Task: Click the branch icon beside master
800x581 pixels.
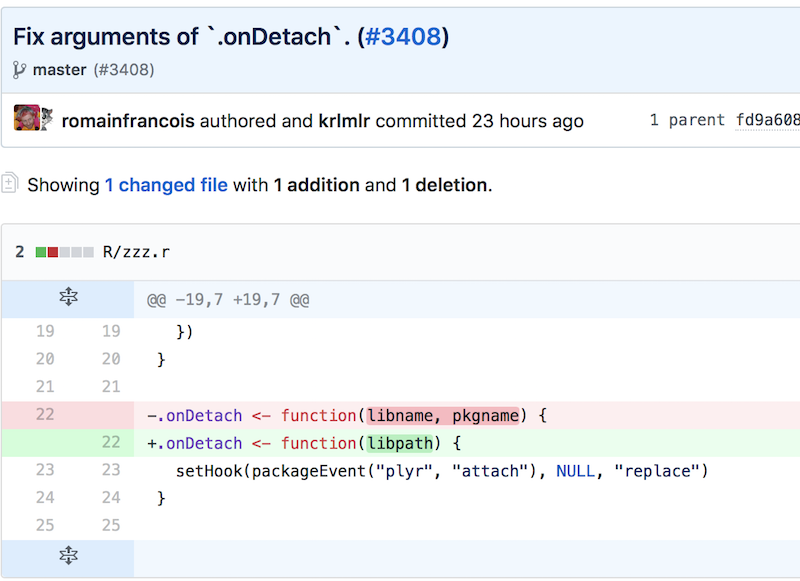Action: [x=19, y=70]
